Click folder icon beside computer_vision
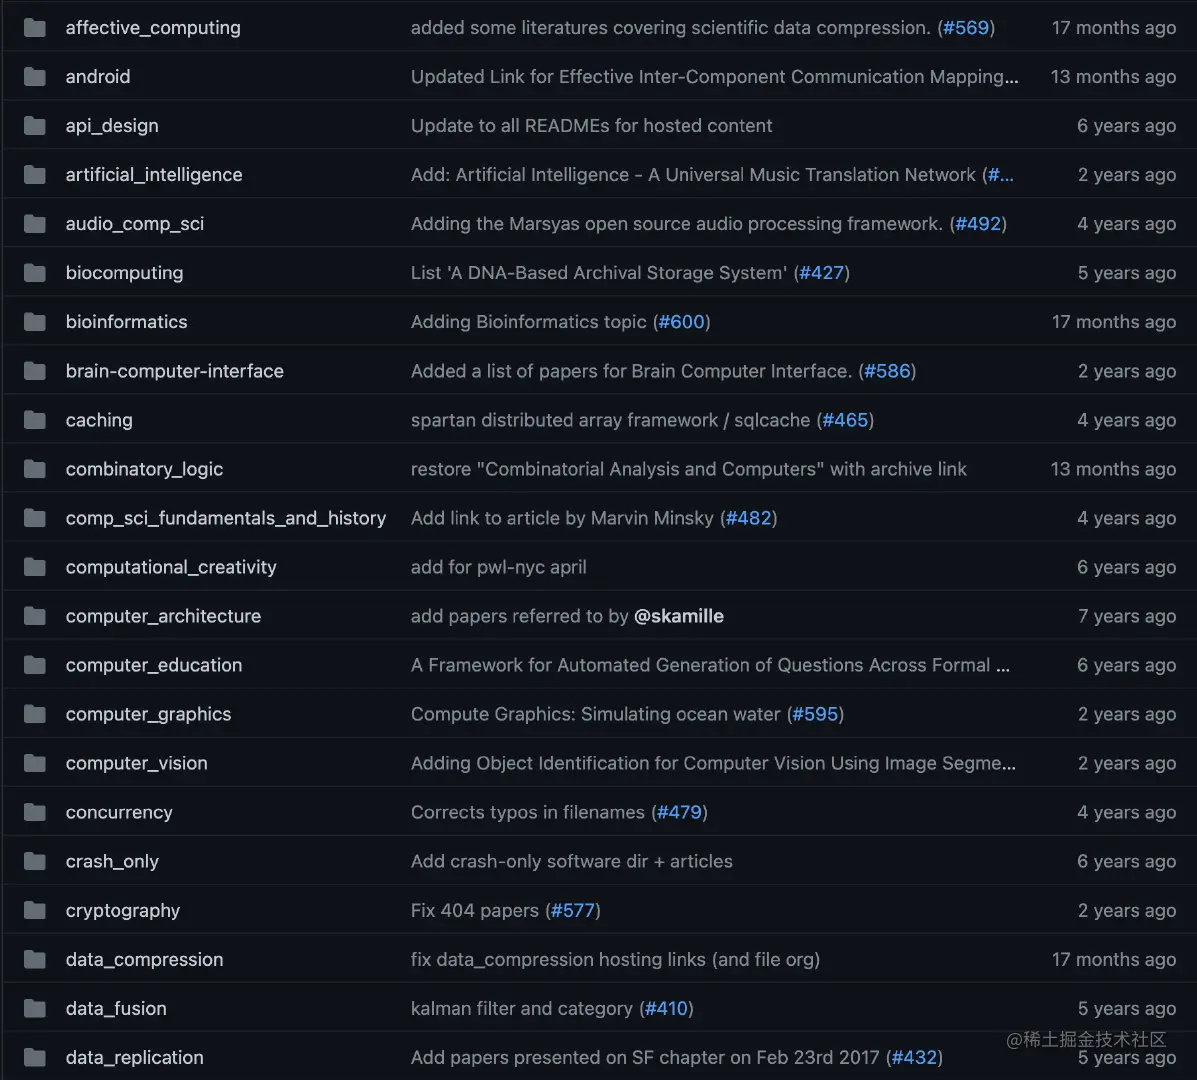Image resolution: width=1197 pixels, height=1080 pixels. (34, 763)
